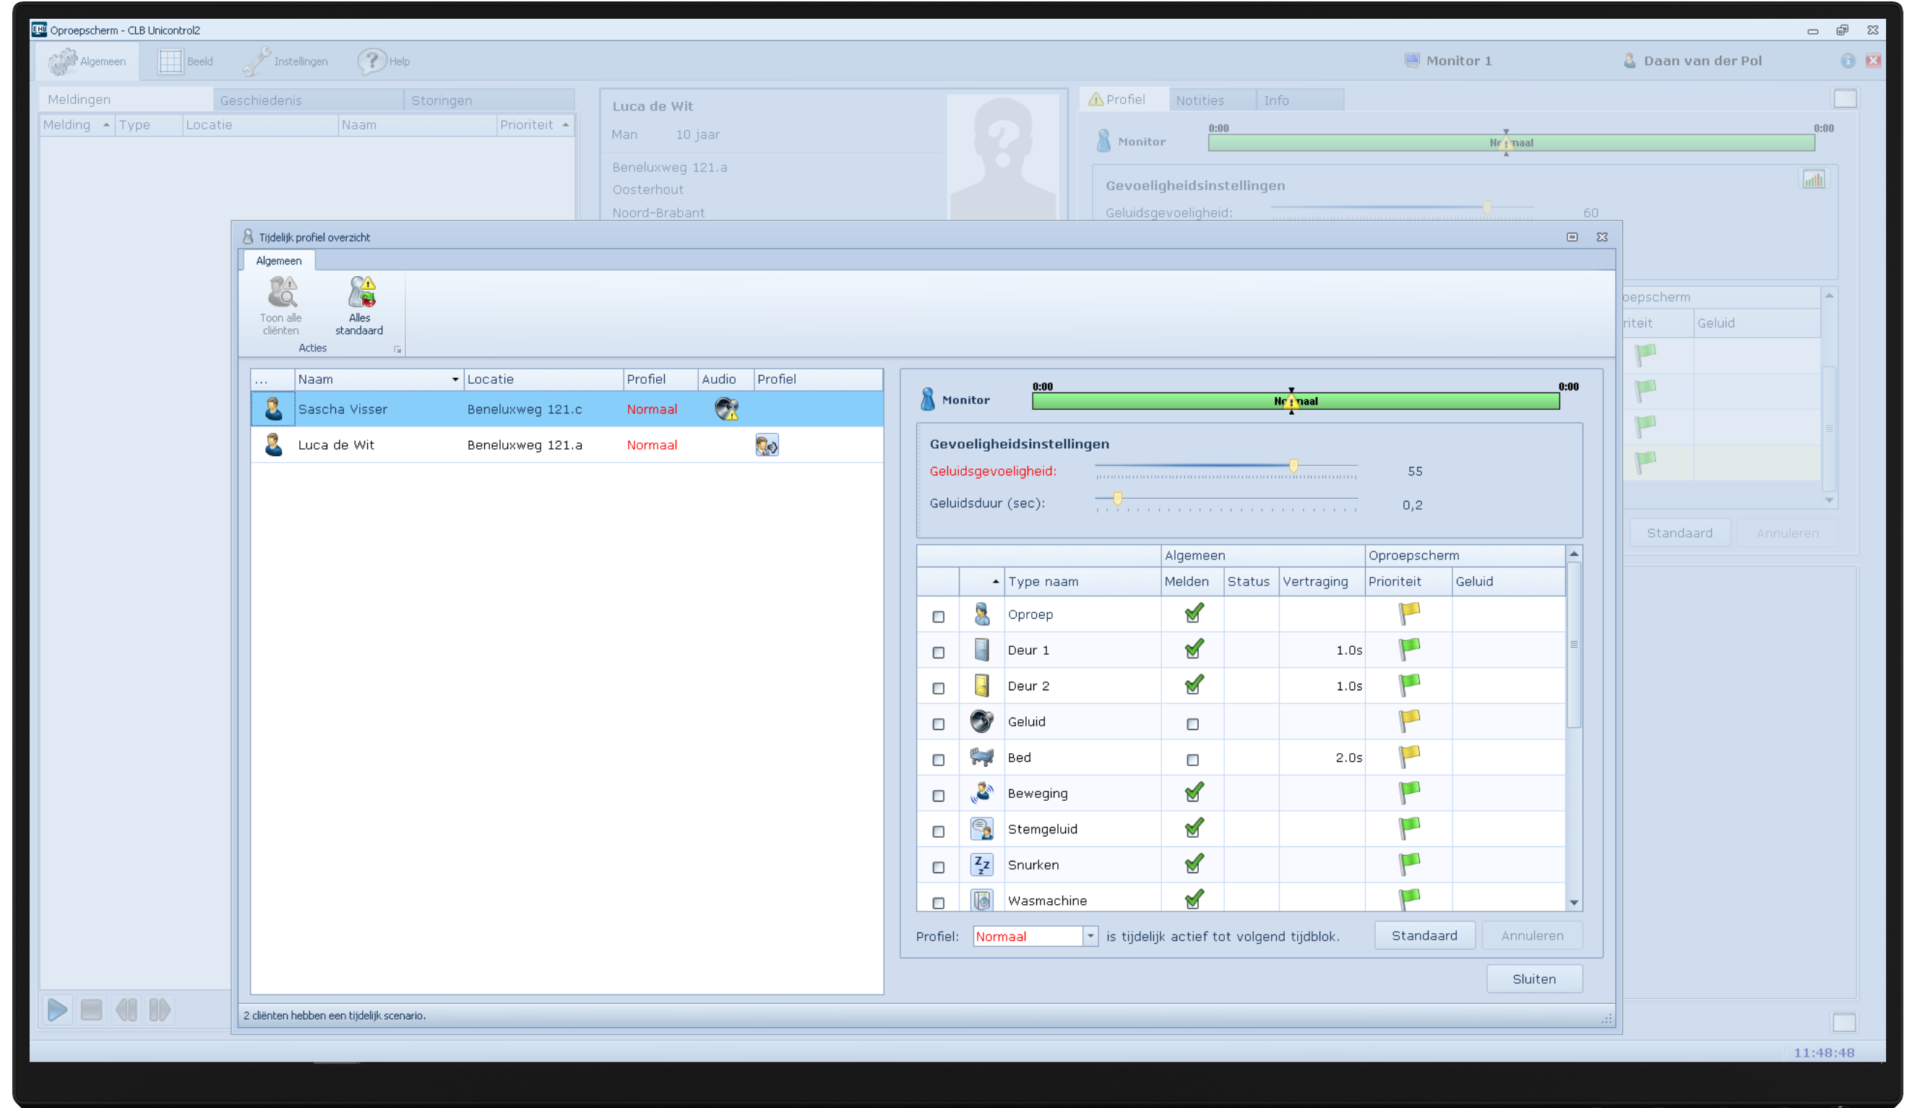This screenshot has width=1920, height=1108.
Task: Click the audio speaker icon for Sascha Visser
Action: pyautogui.click(x=726, y=409)
